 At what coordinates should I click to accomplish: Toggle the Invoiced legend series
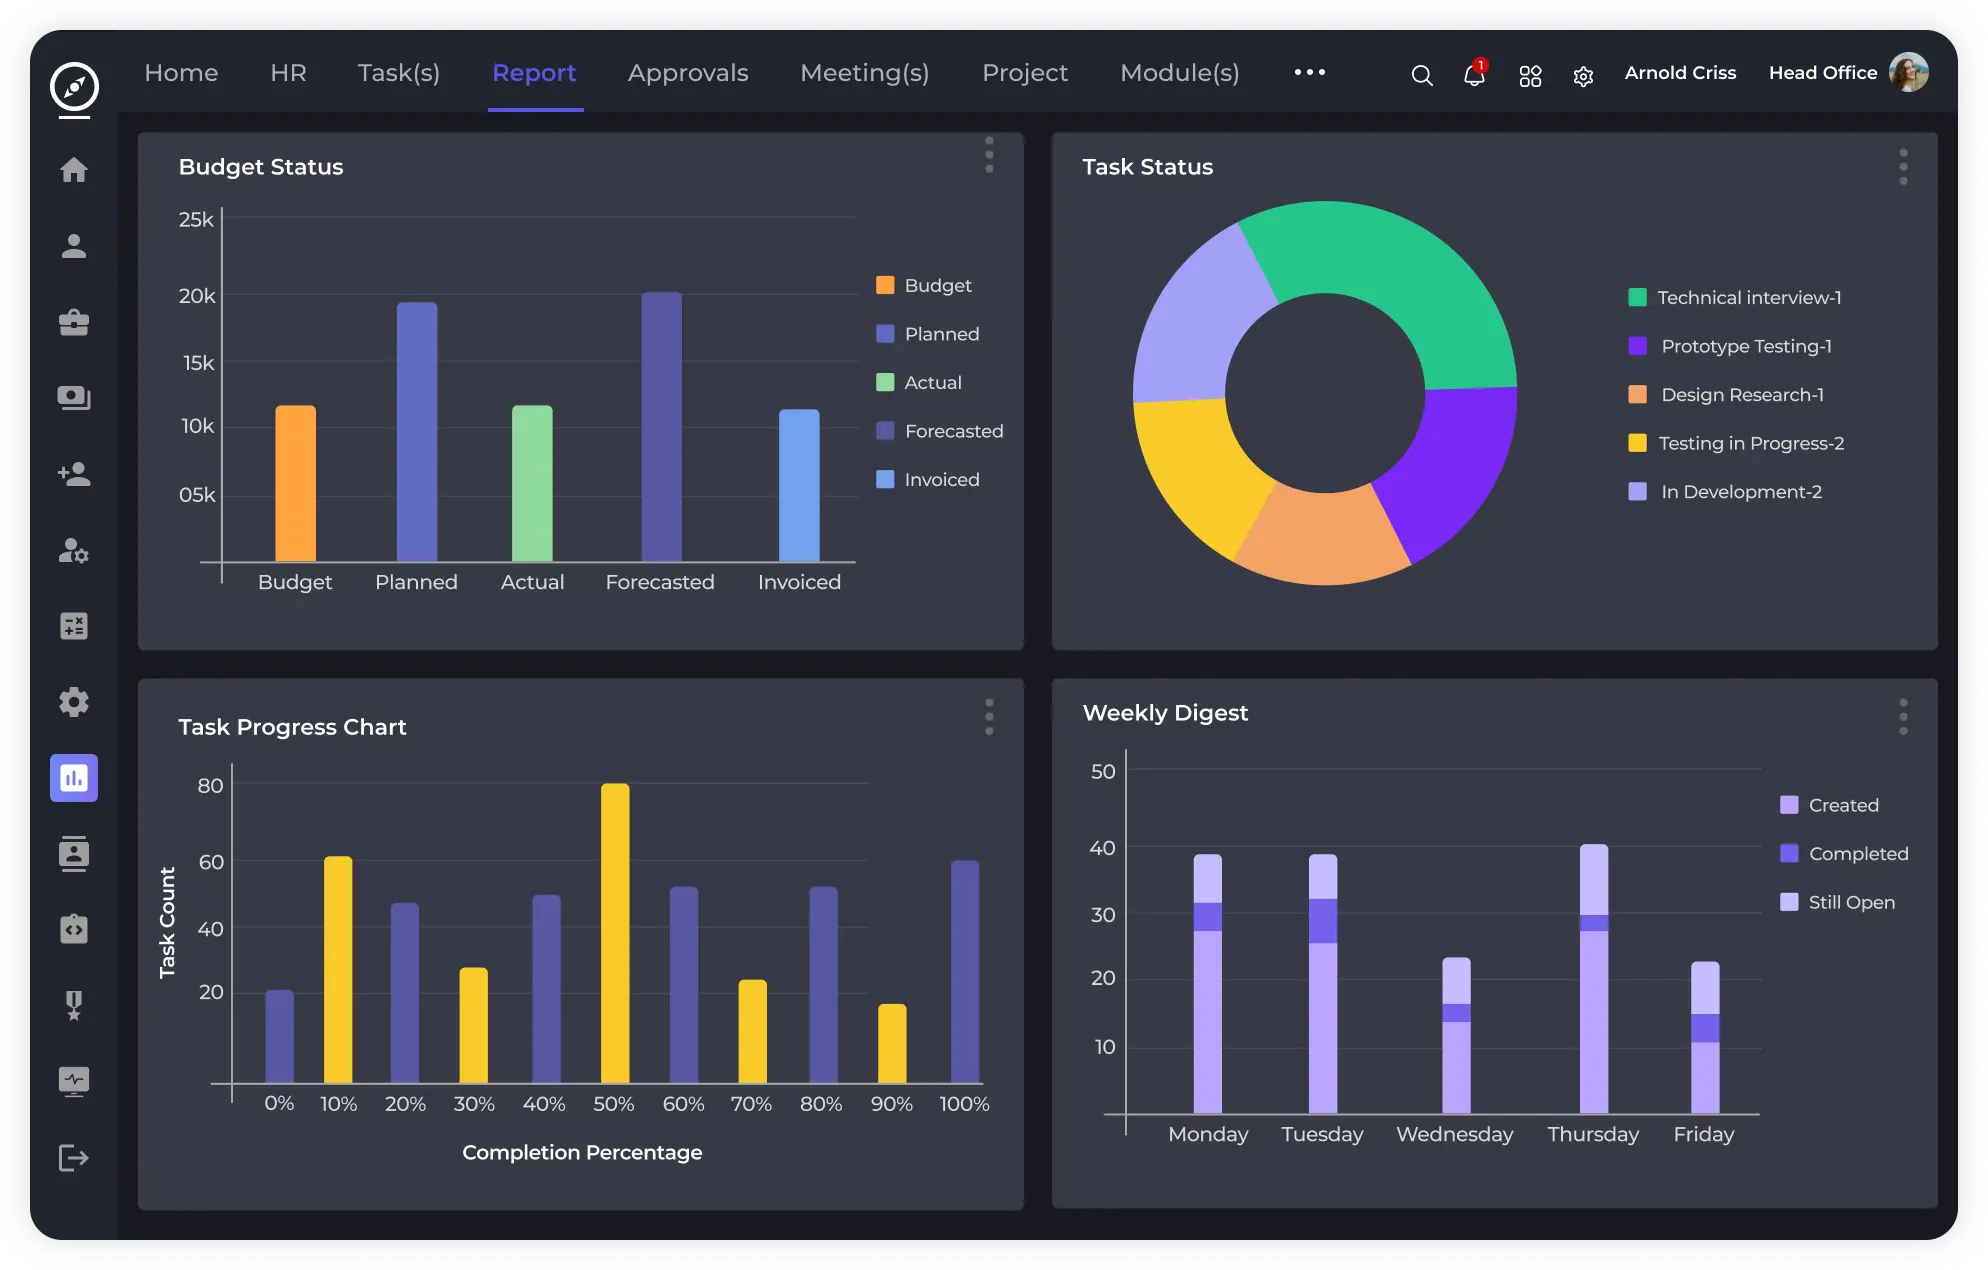(927, 480)
